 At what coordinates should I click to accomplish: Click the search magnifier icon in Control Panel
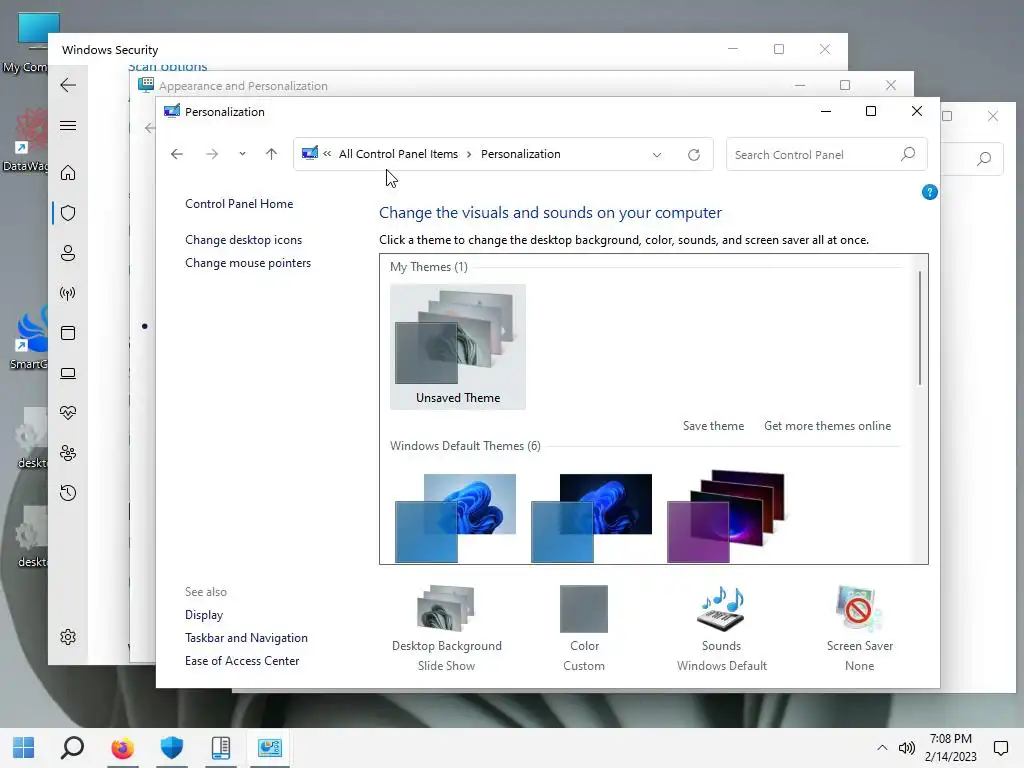tap(908, 154)
